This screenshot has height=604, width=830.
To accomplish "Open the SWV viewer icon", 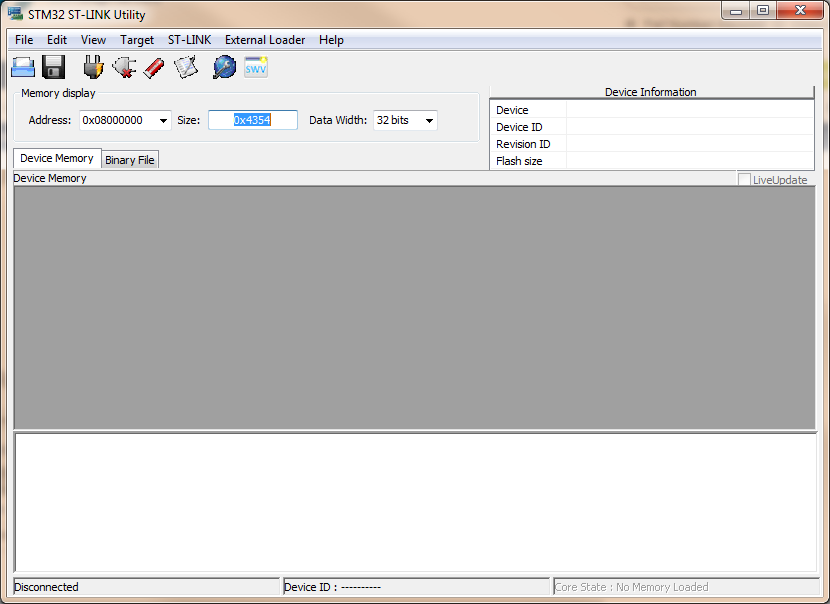I will 256,67.
